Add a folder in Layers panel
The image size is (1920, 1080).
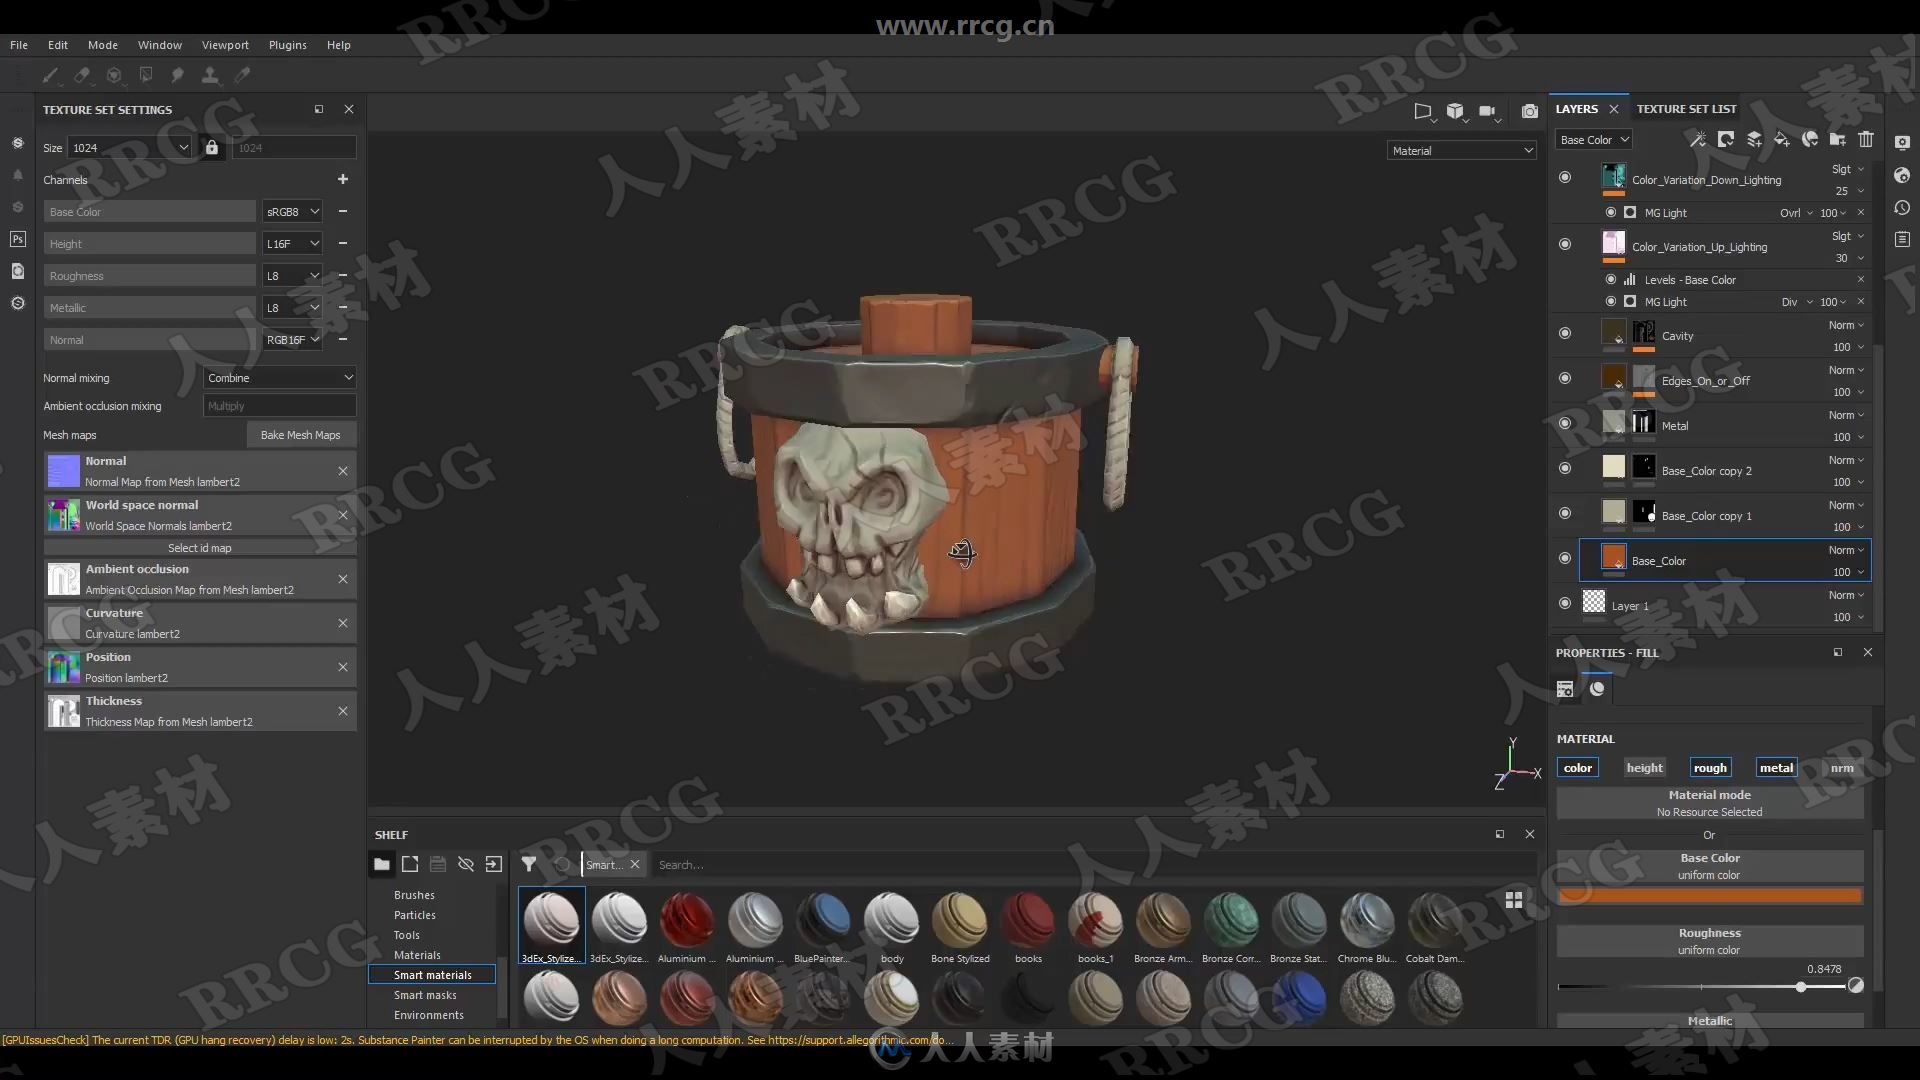(1838, 139)
